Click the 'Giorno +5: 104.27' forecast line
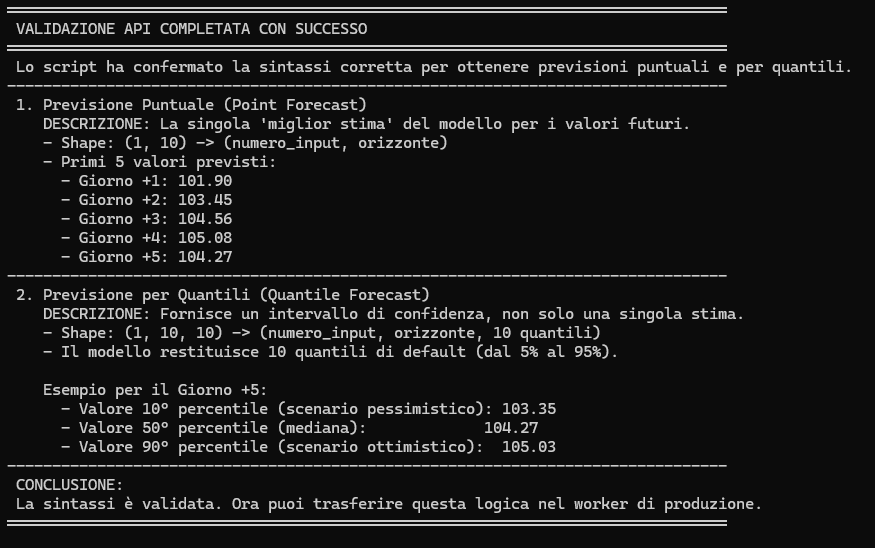The image size is (875, 548). 146,257
